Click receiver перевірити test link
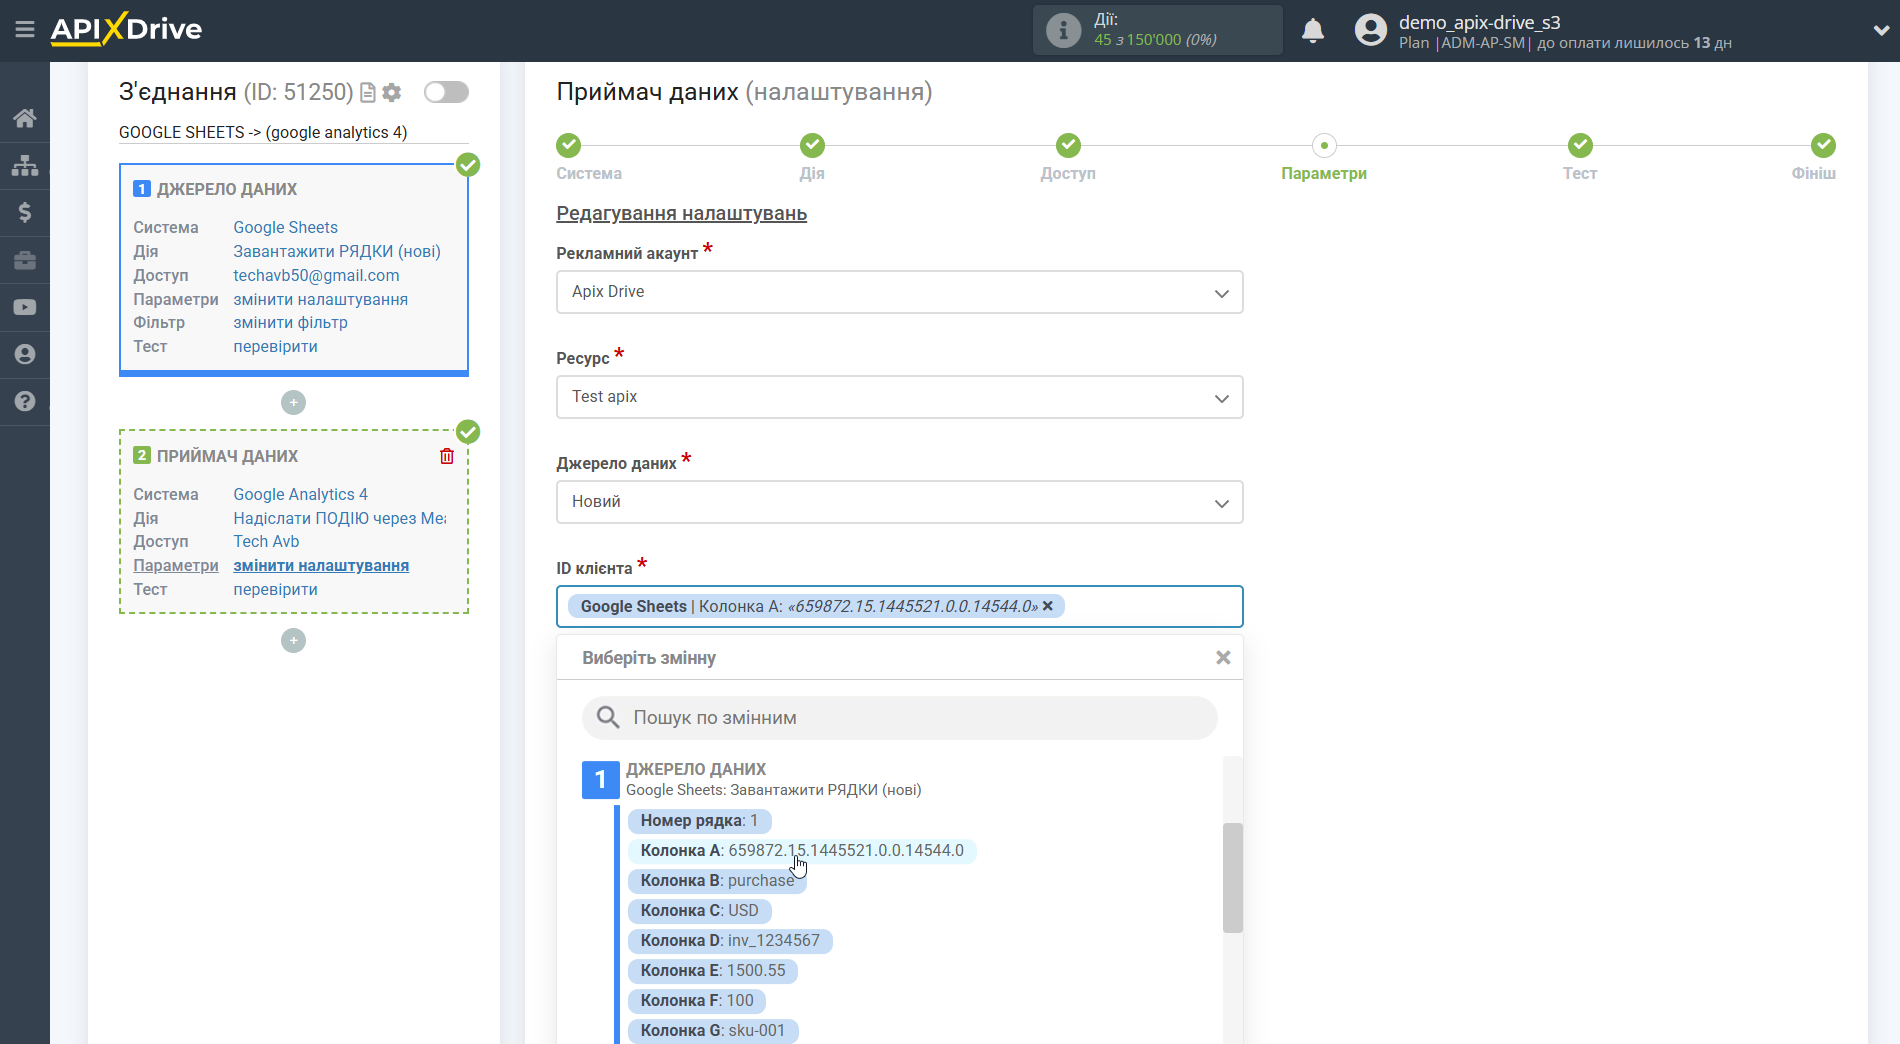The height and width of the screenshot is (1044, 1900). (x=275, y=589)
